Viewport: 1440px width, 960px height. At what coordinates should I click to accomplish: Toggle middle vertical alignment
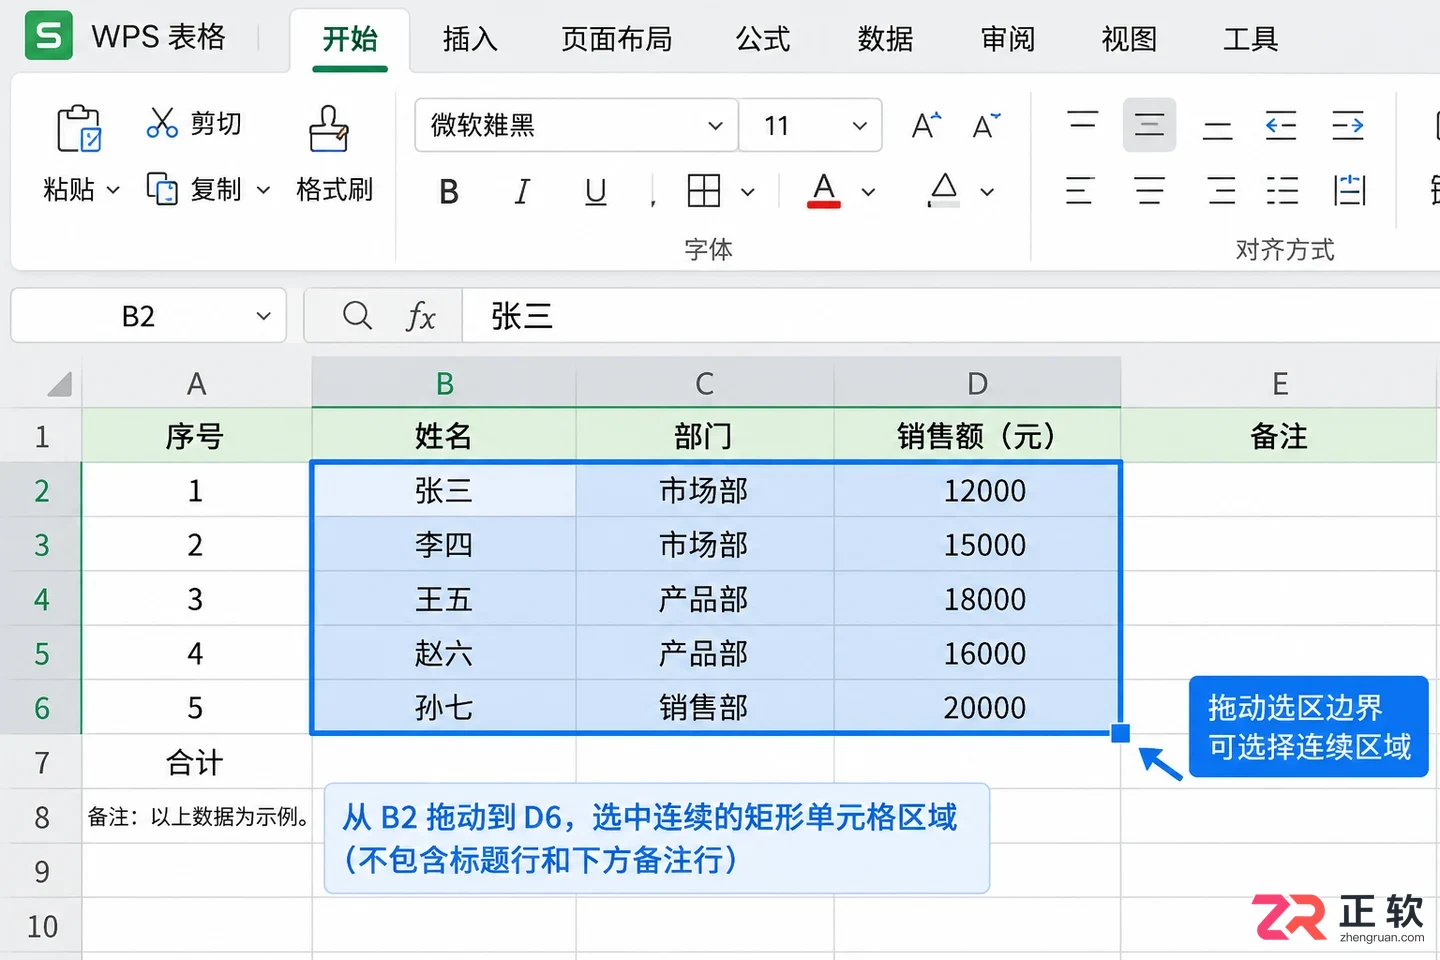click(x=1149, y=124)
